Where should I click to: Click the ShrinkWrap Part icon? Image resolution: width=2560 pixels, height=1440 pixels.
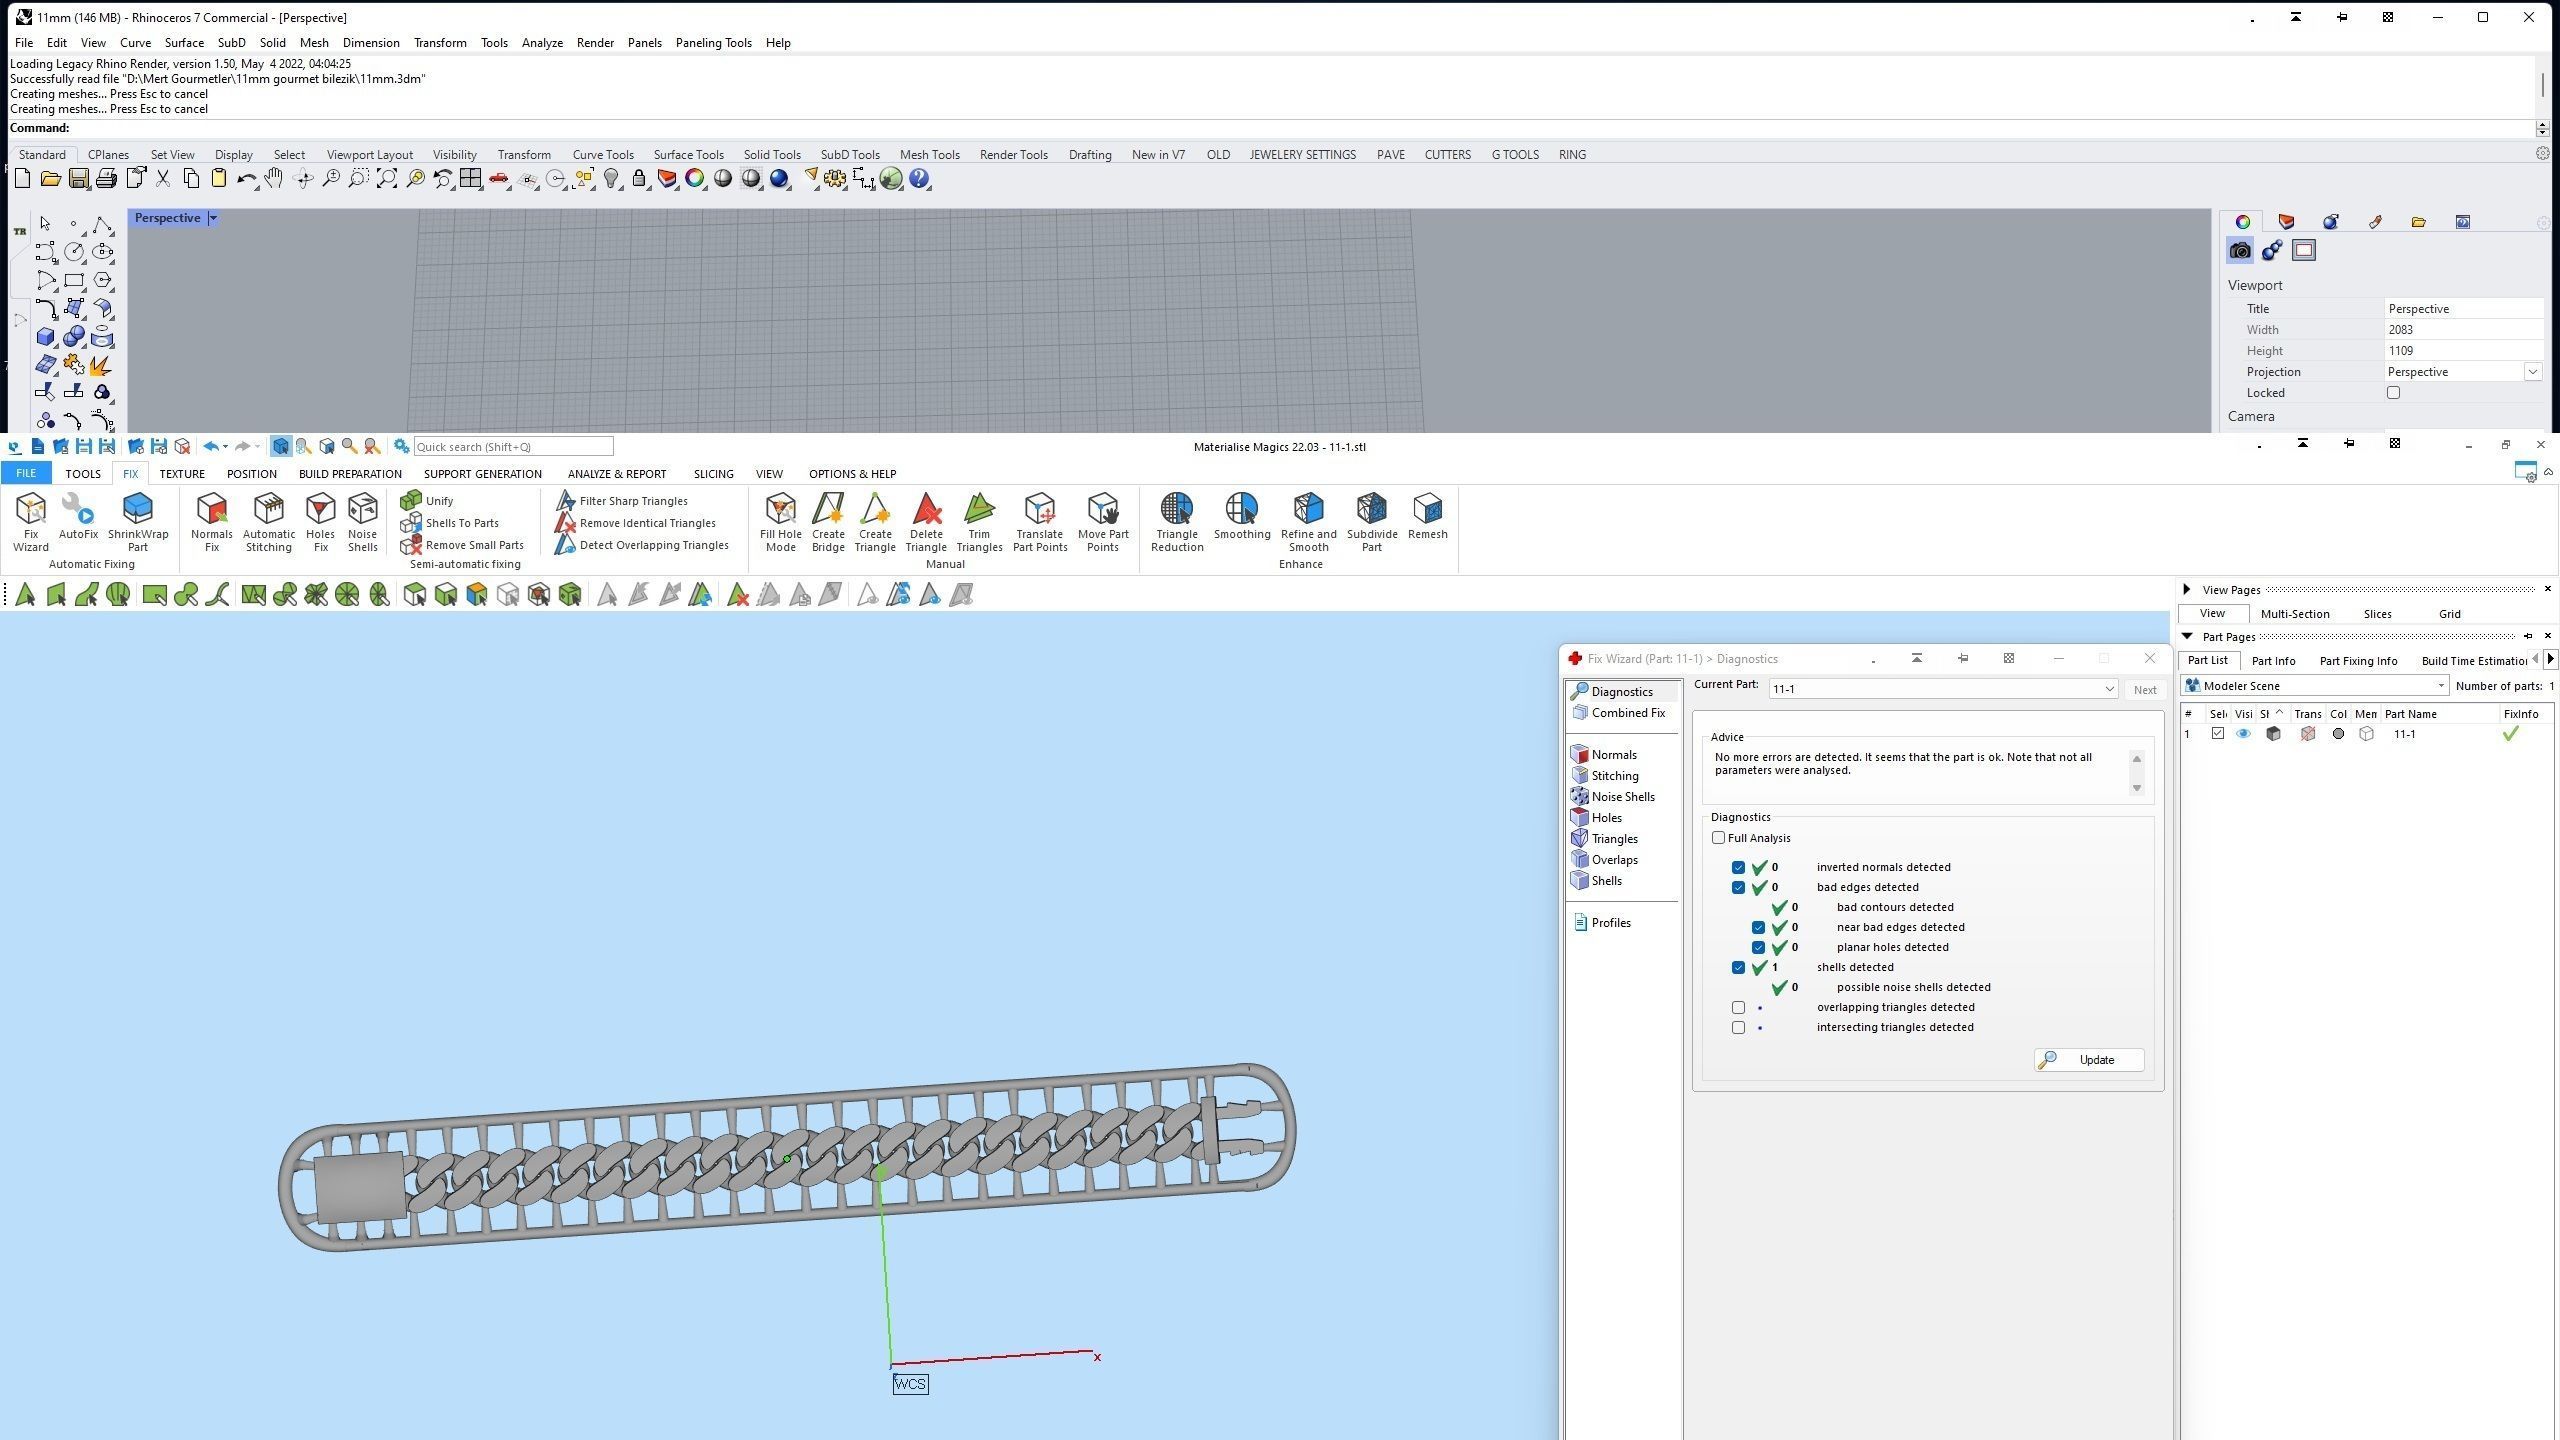point(137,520)
